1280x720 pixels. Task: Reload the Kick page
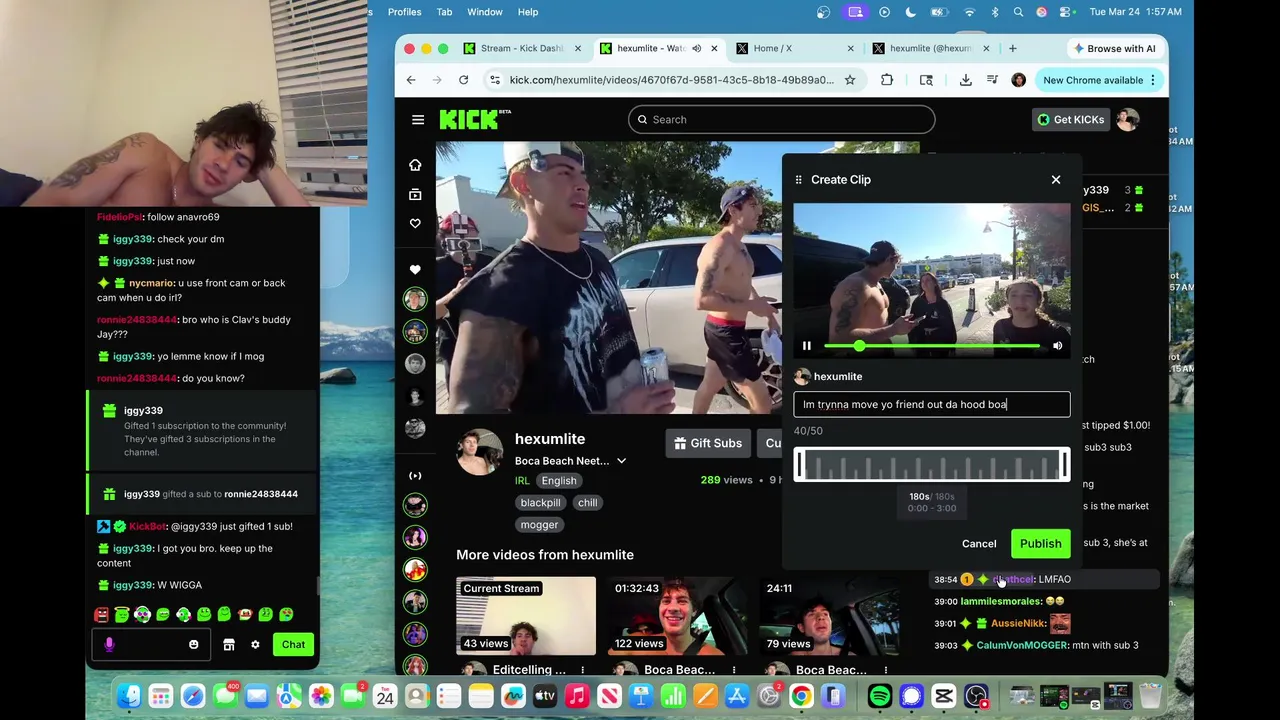pos(463,80)
